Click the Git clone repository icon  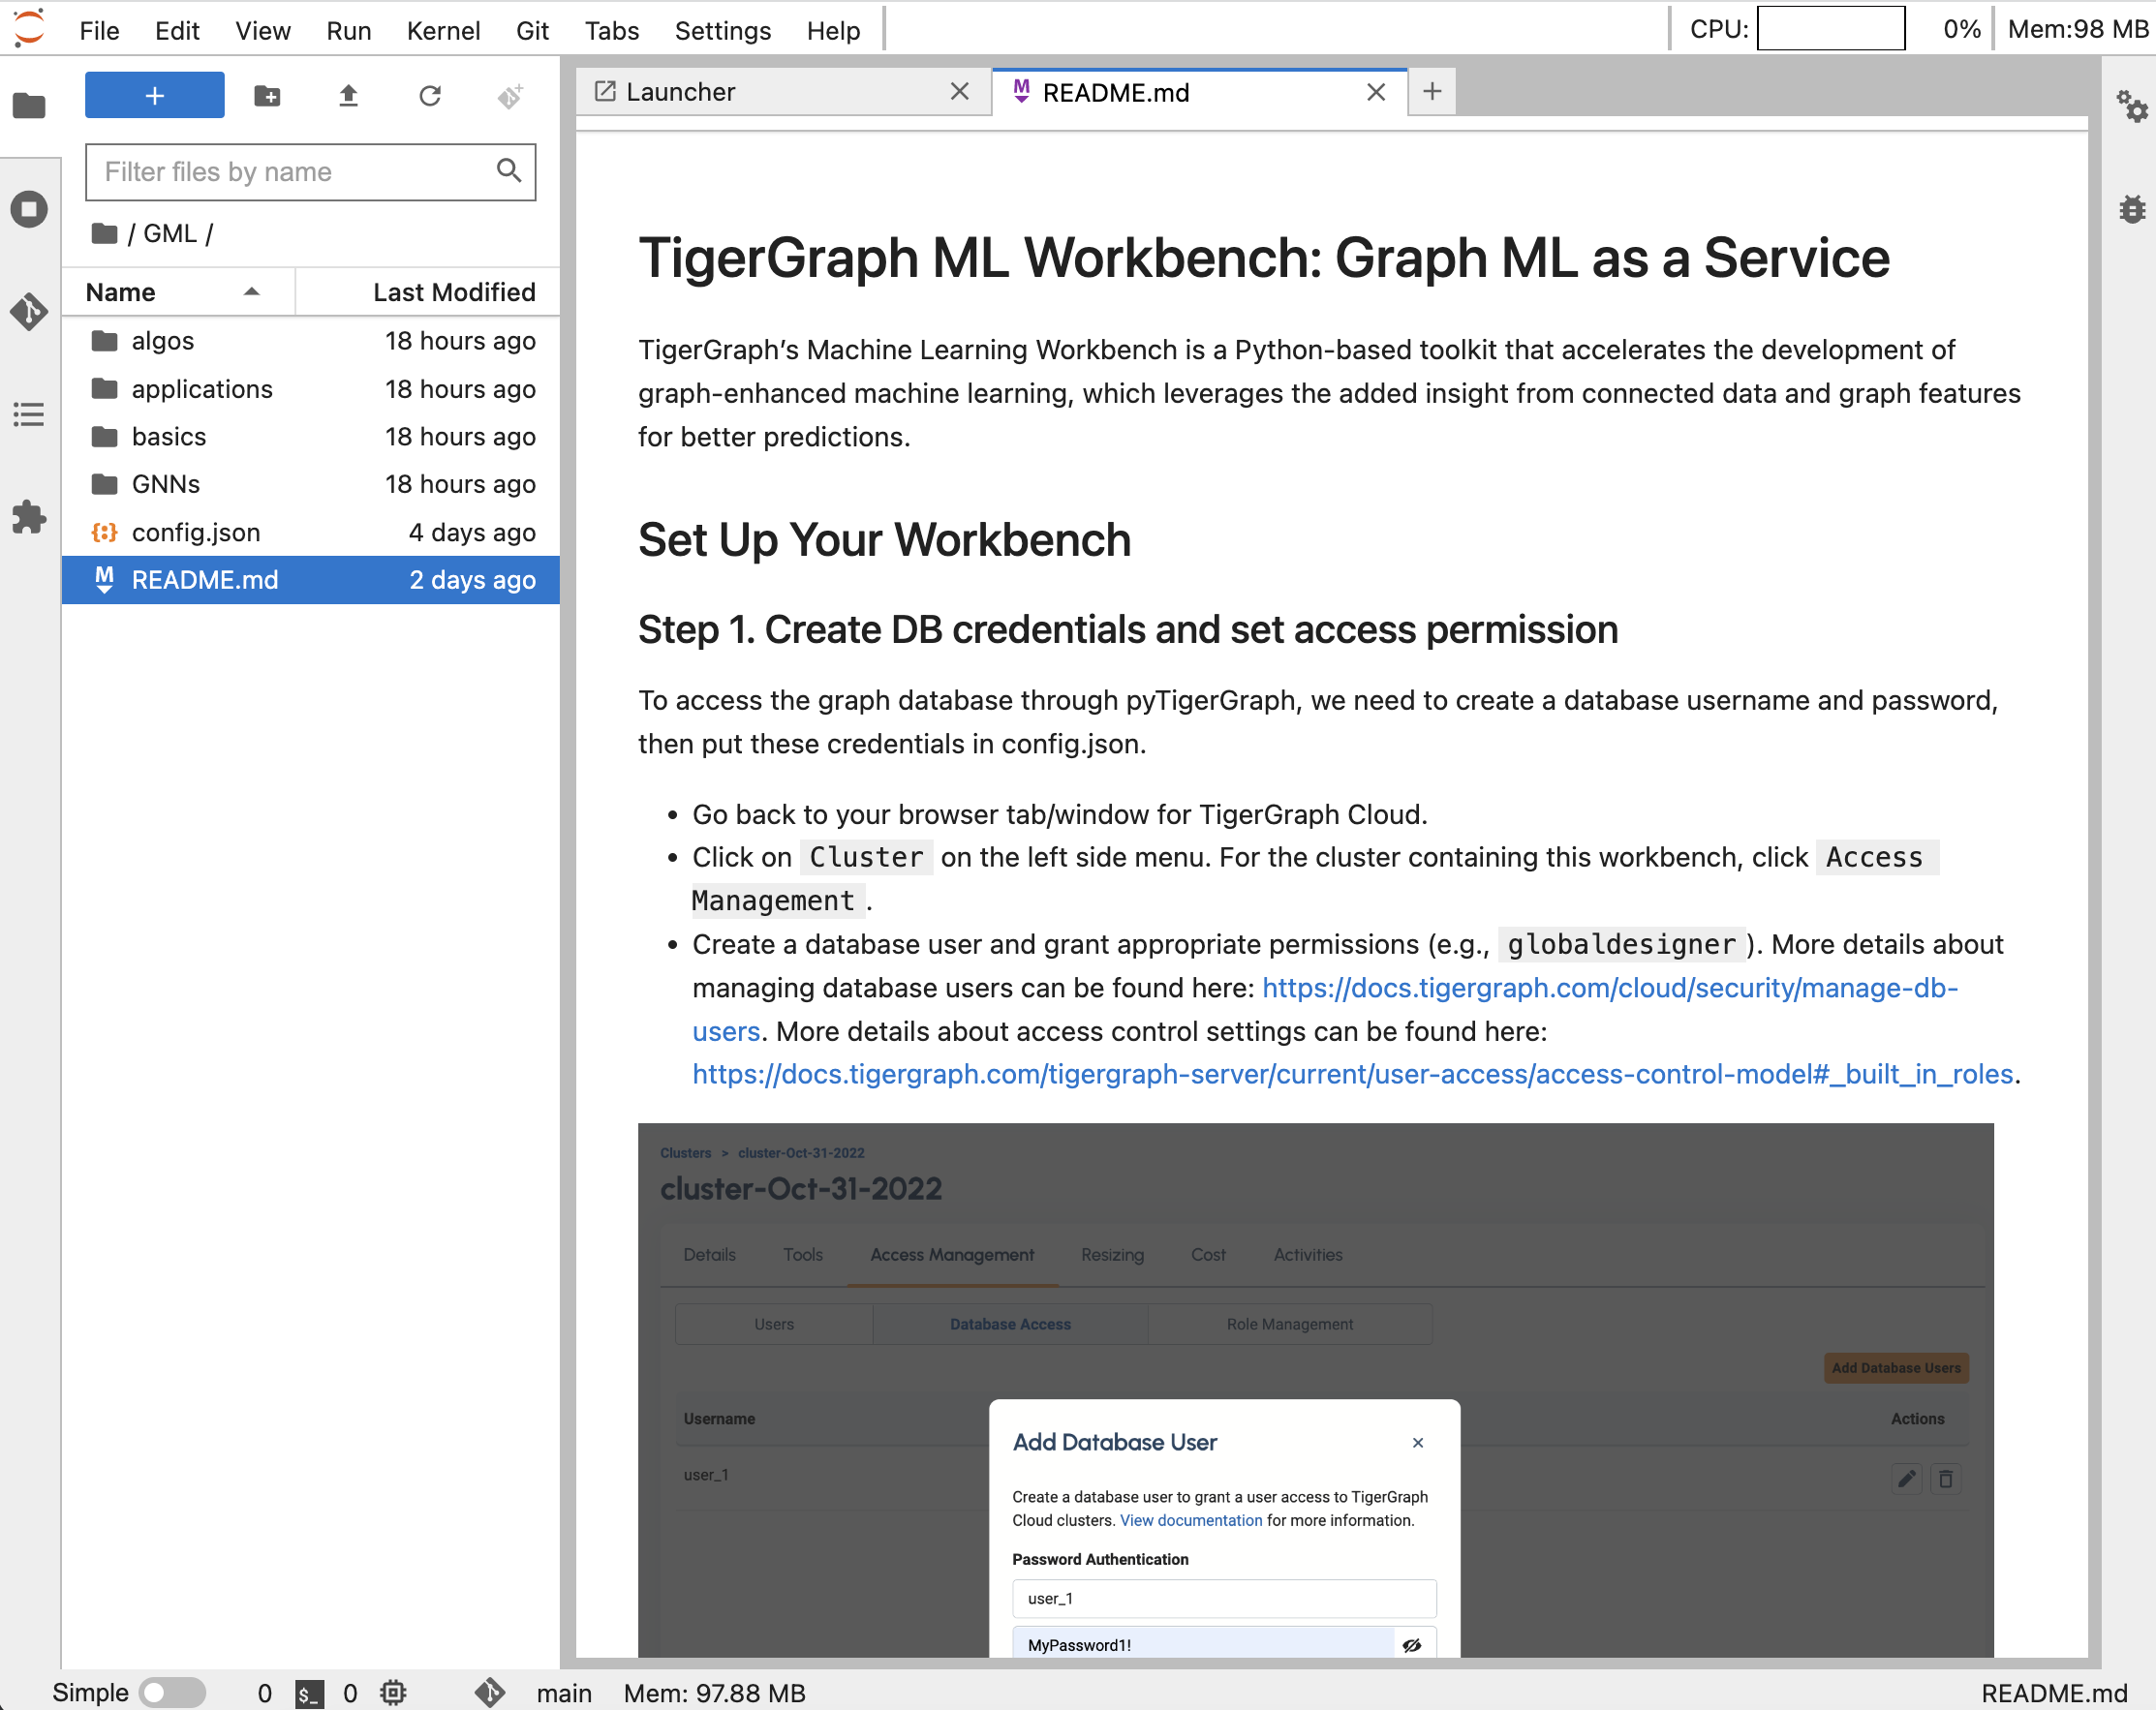pos(511,96)
